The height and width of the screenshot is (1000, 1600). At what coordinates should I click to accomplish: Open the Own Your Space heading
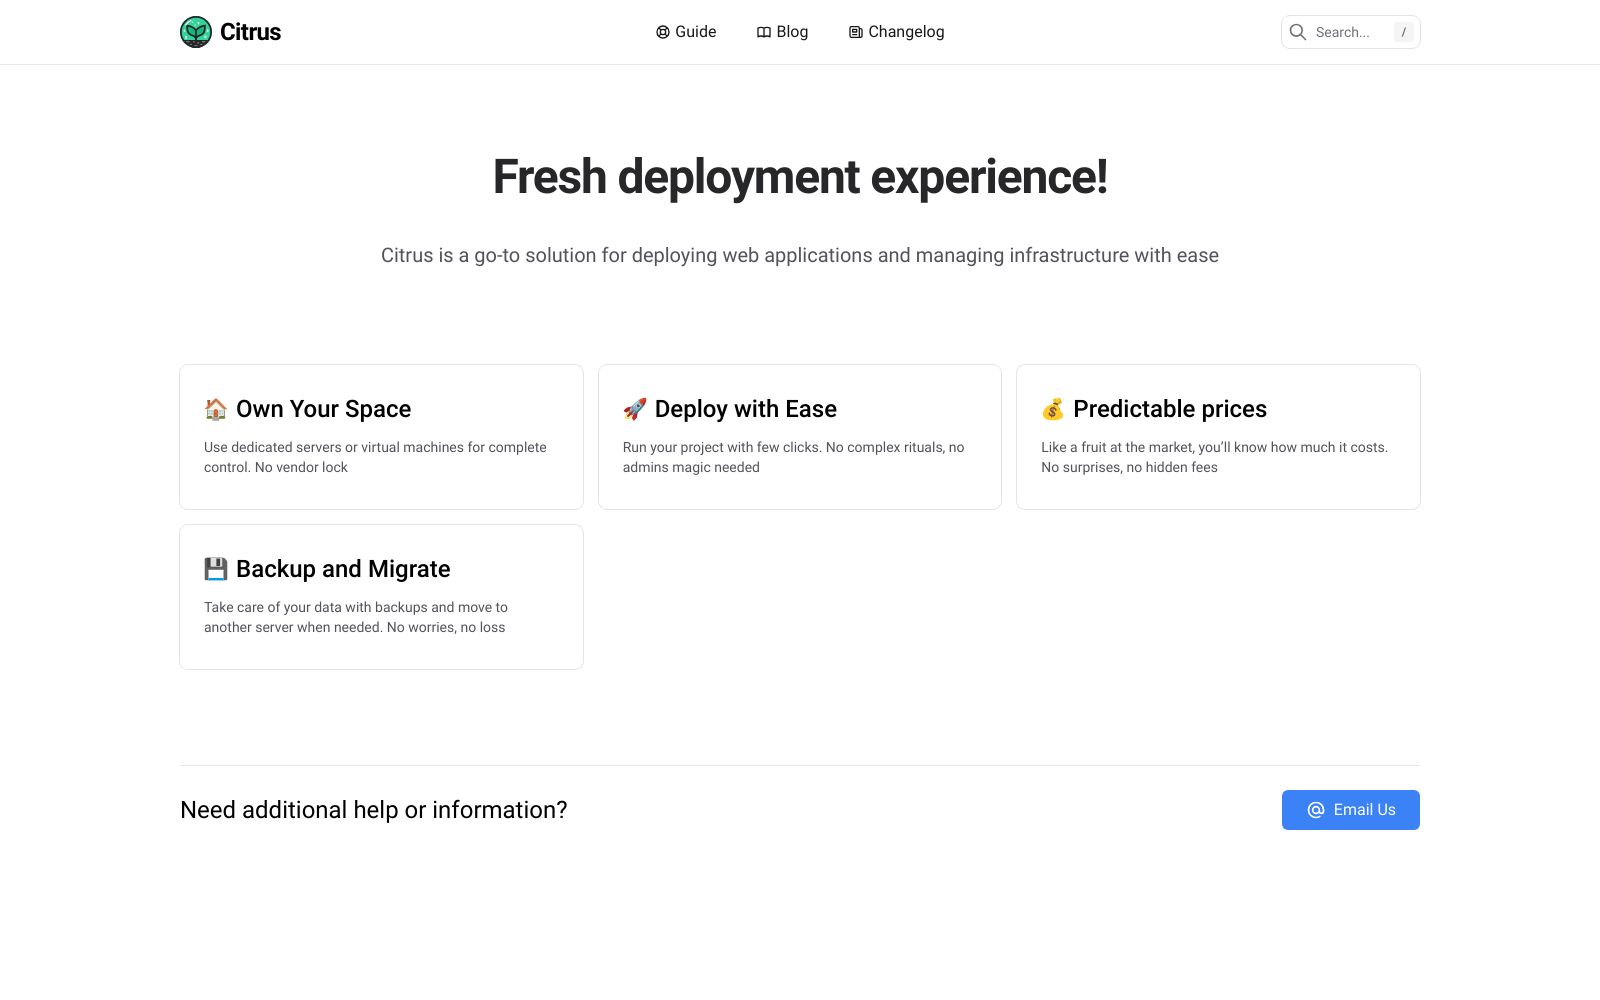(x=323, y=409)
